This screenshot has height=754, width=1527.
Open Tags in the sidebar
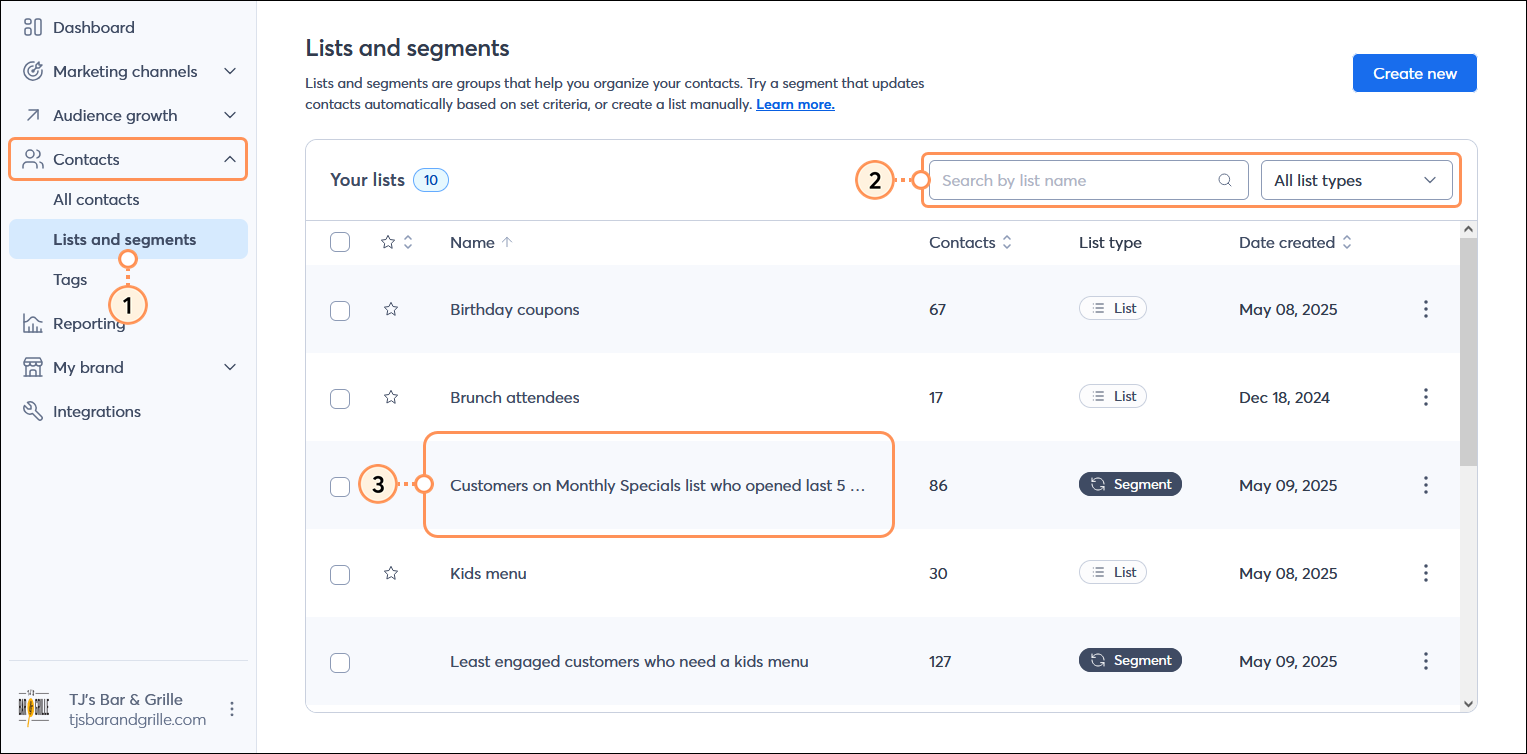70,279
